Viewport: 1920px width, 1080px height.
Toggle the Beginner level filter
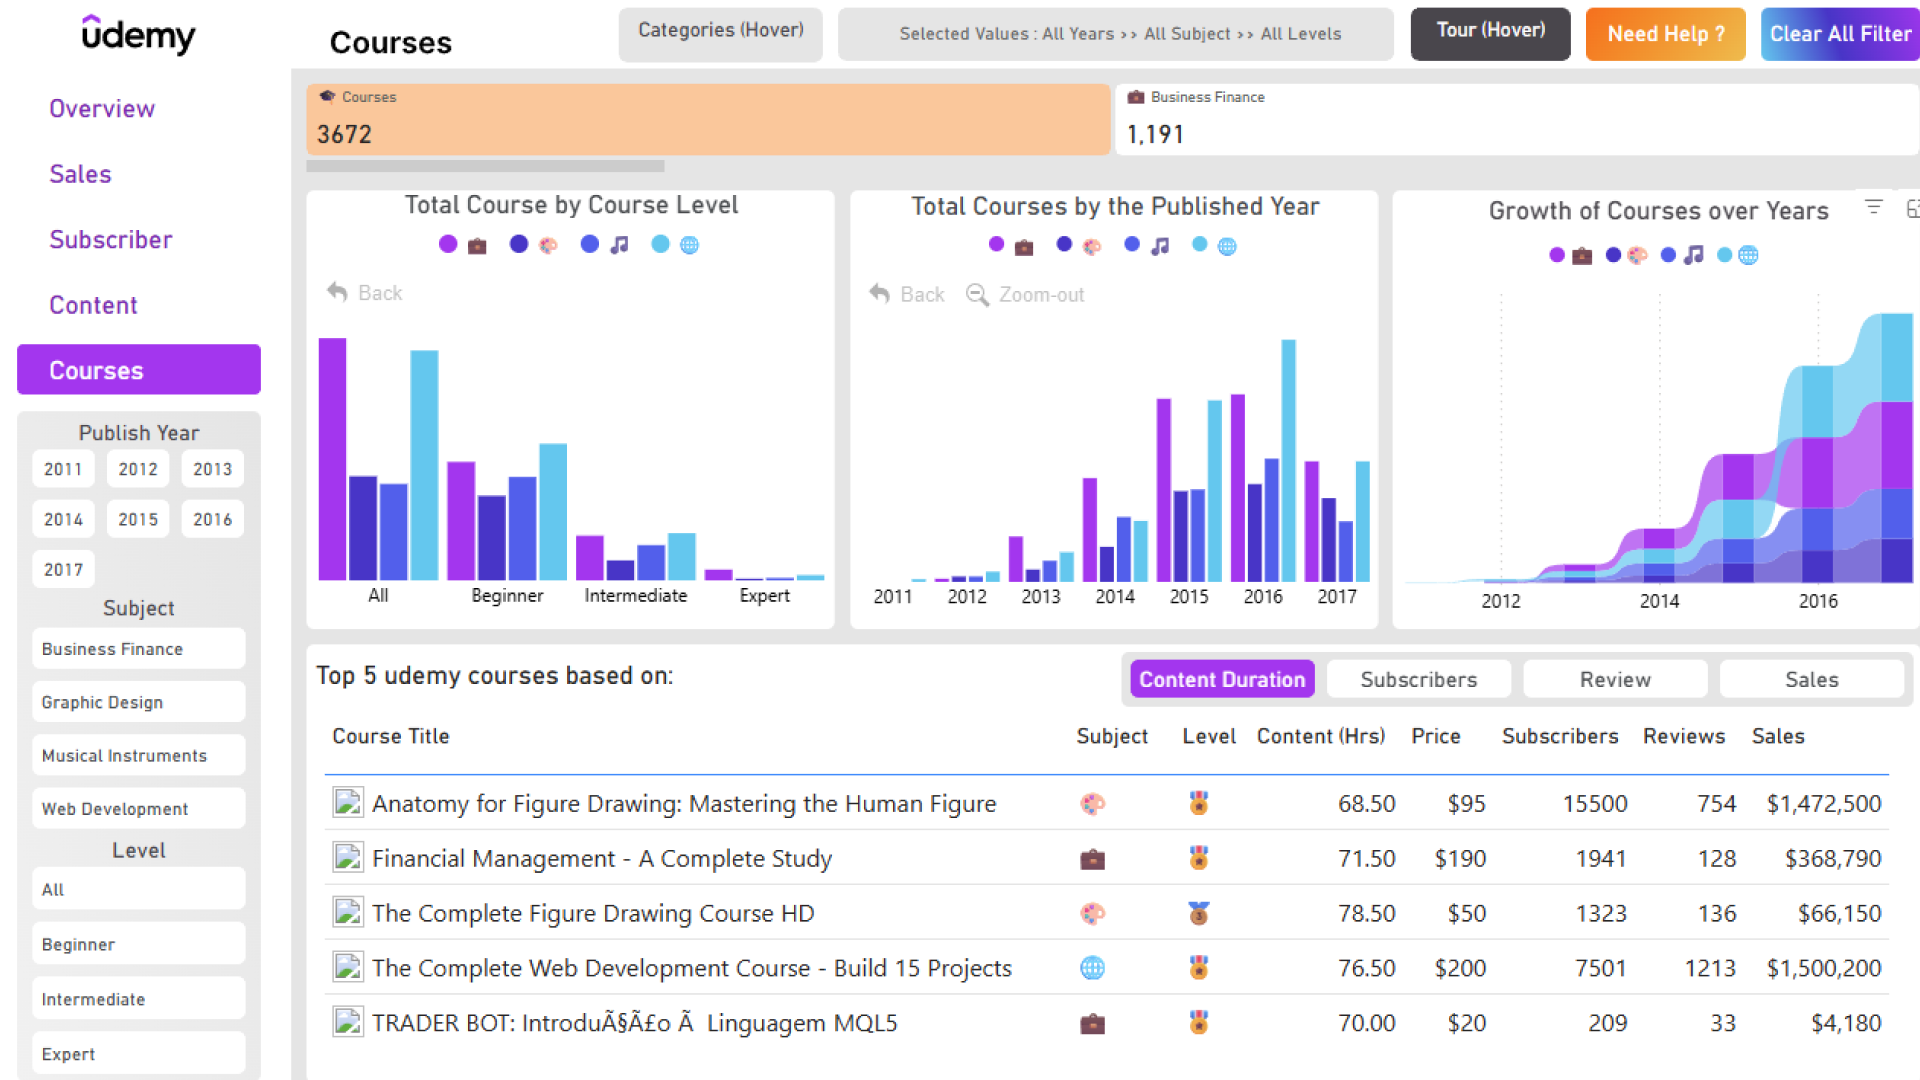click(138, 944)
